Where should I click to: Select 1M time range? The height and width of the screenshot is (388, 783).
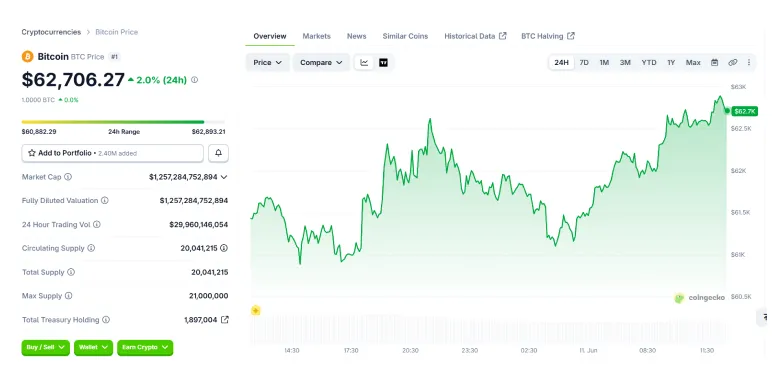(604, 62)
